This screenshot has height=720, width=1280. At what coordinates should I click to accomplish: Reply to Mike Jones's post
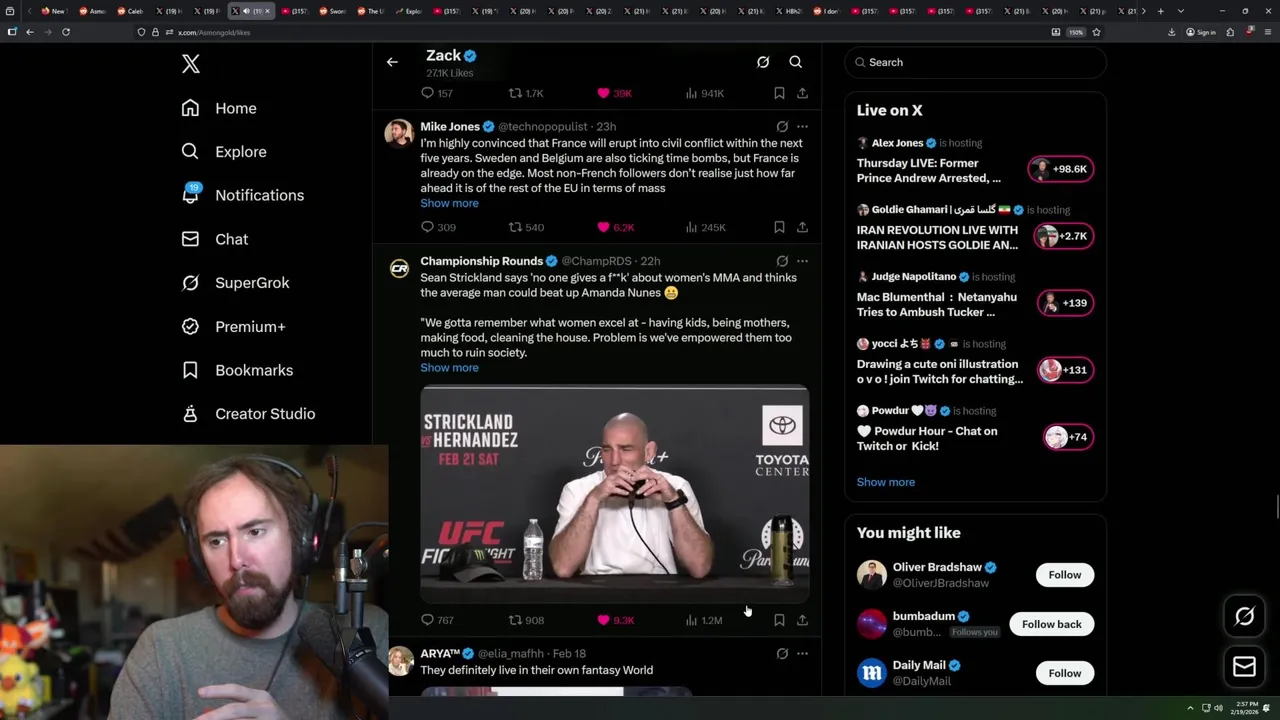pyautogui.click(x=438, y=227)
